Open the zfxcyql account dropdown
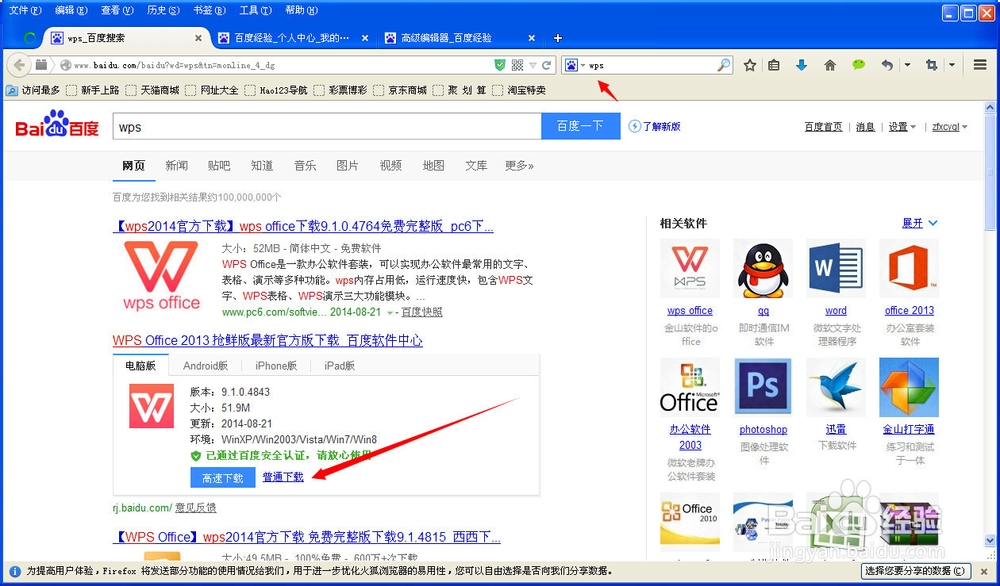This screenshot has width=1000, height=586. (949, 127)
